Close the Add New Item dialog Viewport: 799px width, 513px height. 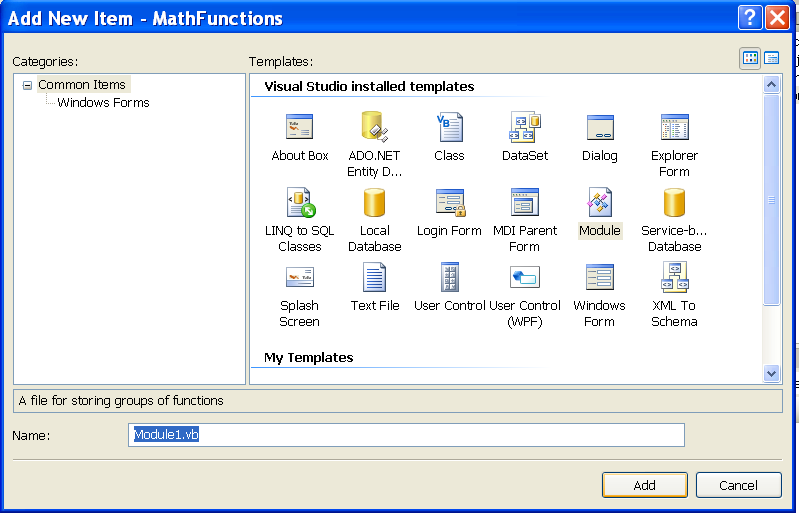click(778, 18)
